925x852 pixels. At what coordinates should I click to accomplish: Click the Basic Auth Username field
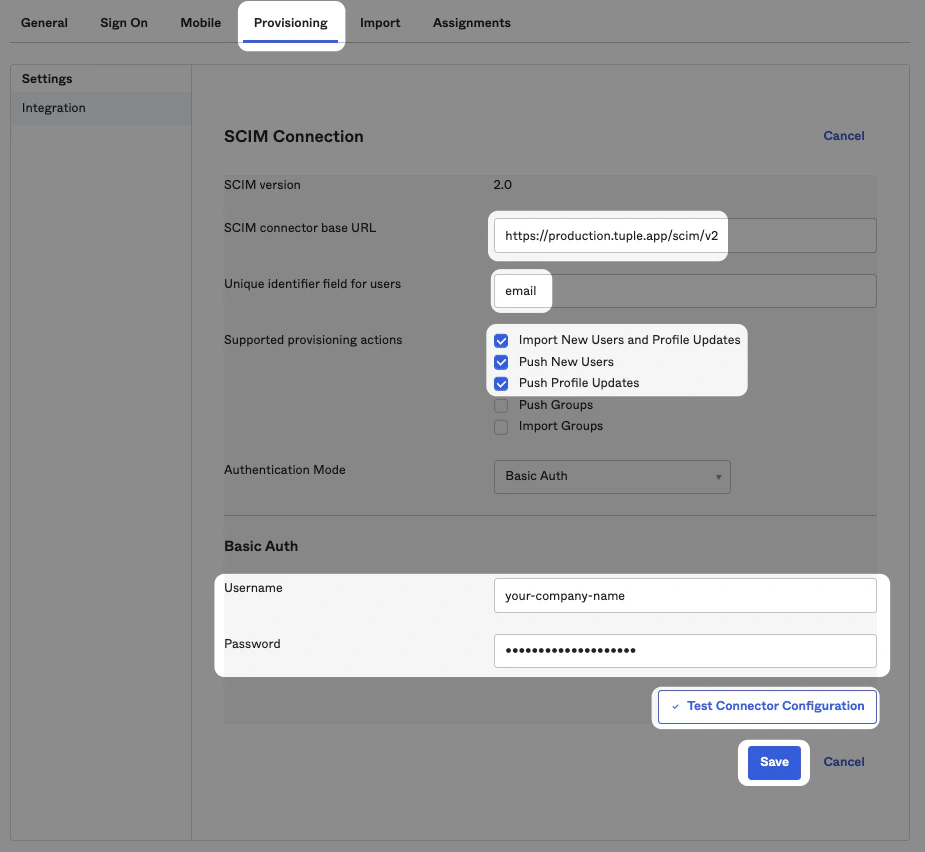(x=684, y=595)
